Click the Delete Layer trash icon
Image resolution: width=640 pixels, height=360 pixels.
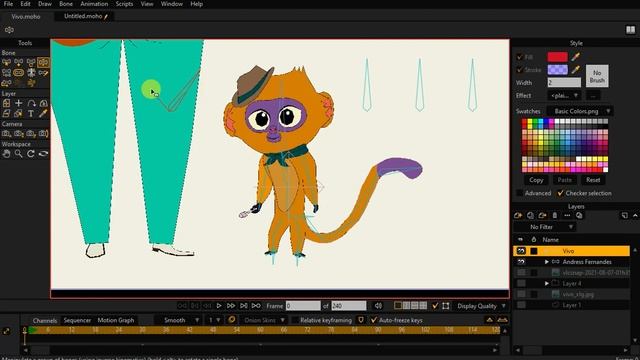(555, 215)
